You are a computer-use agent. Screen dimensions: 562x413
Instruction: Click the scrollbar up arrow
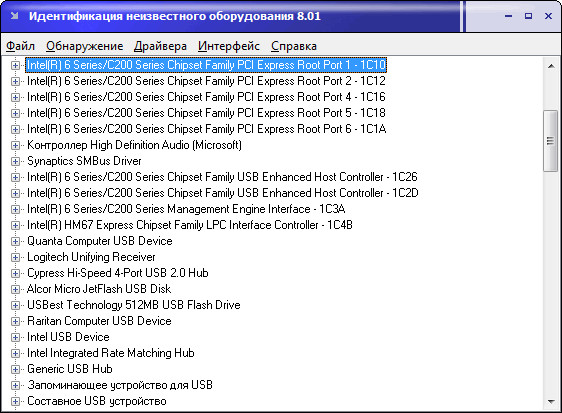point(551,66)
